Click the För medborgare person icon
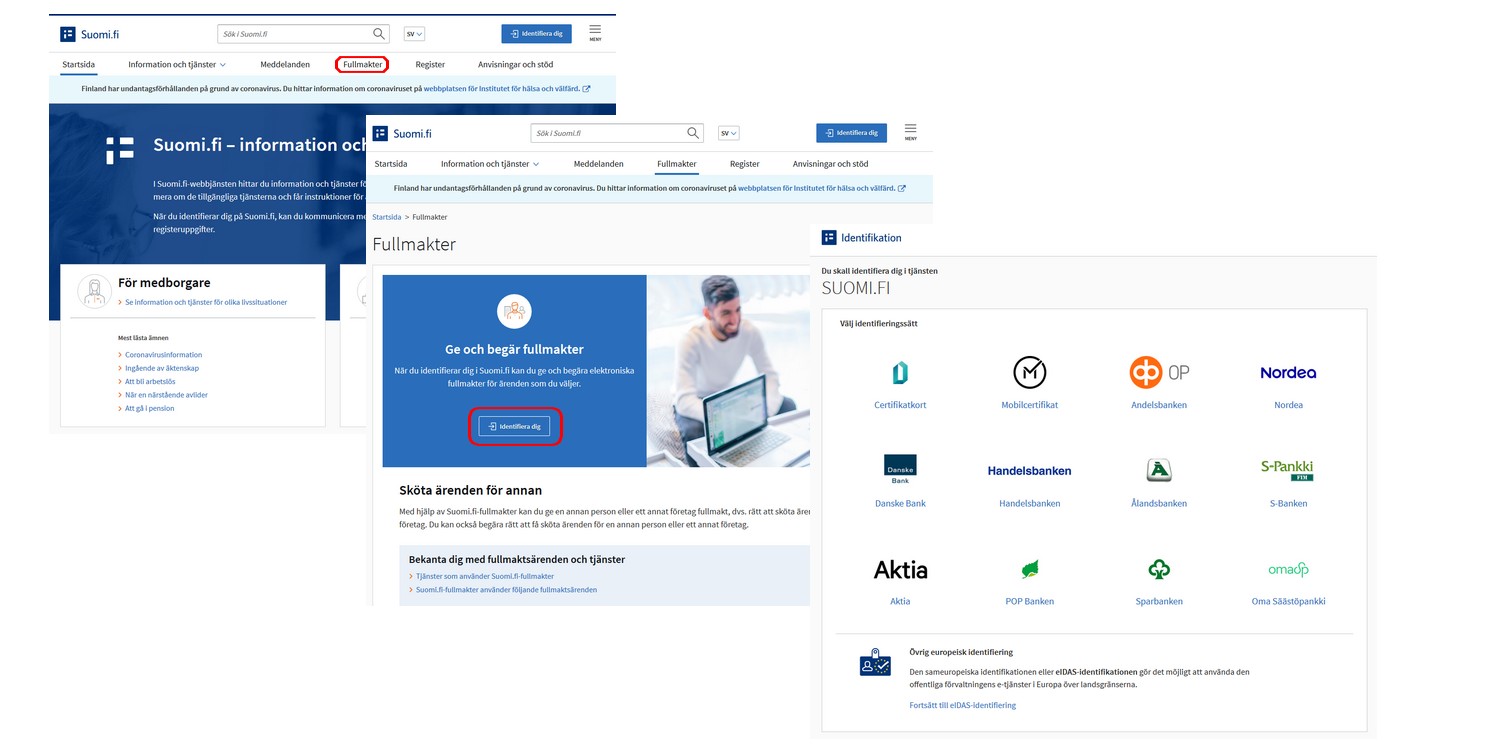The width and height of the screenshot is (1512, 756). [x=95, y=291]
